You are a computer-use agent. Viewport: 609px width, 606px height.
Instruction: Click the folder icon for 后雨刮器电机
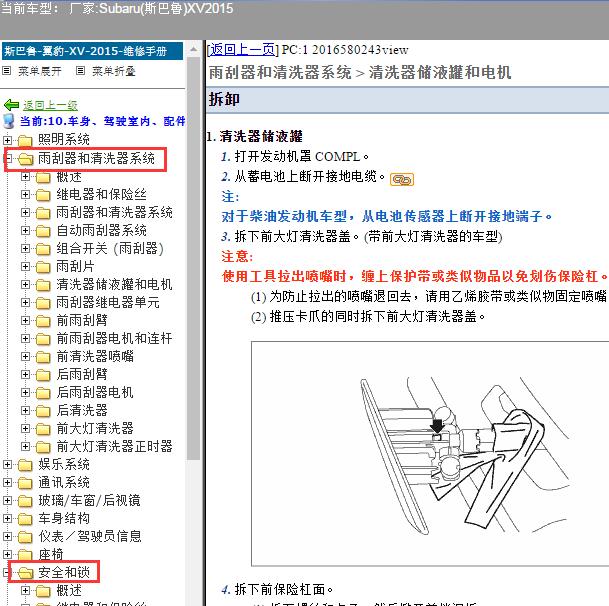(43, 393)
